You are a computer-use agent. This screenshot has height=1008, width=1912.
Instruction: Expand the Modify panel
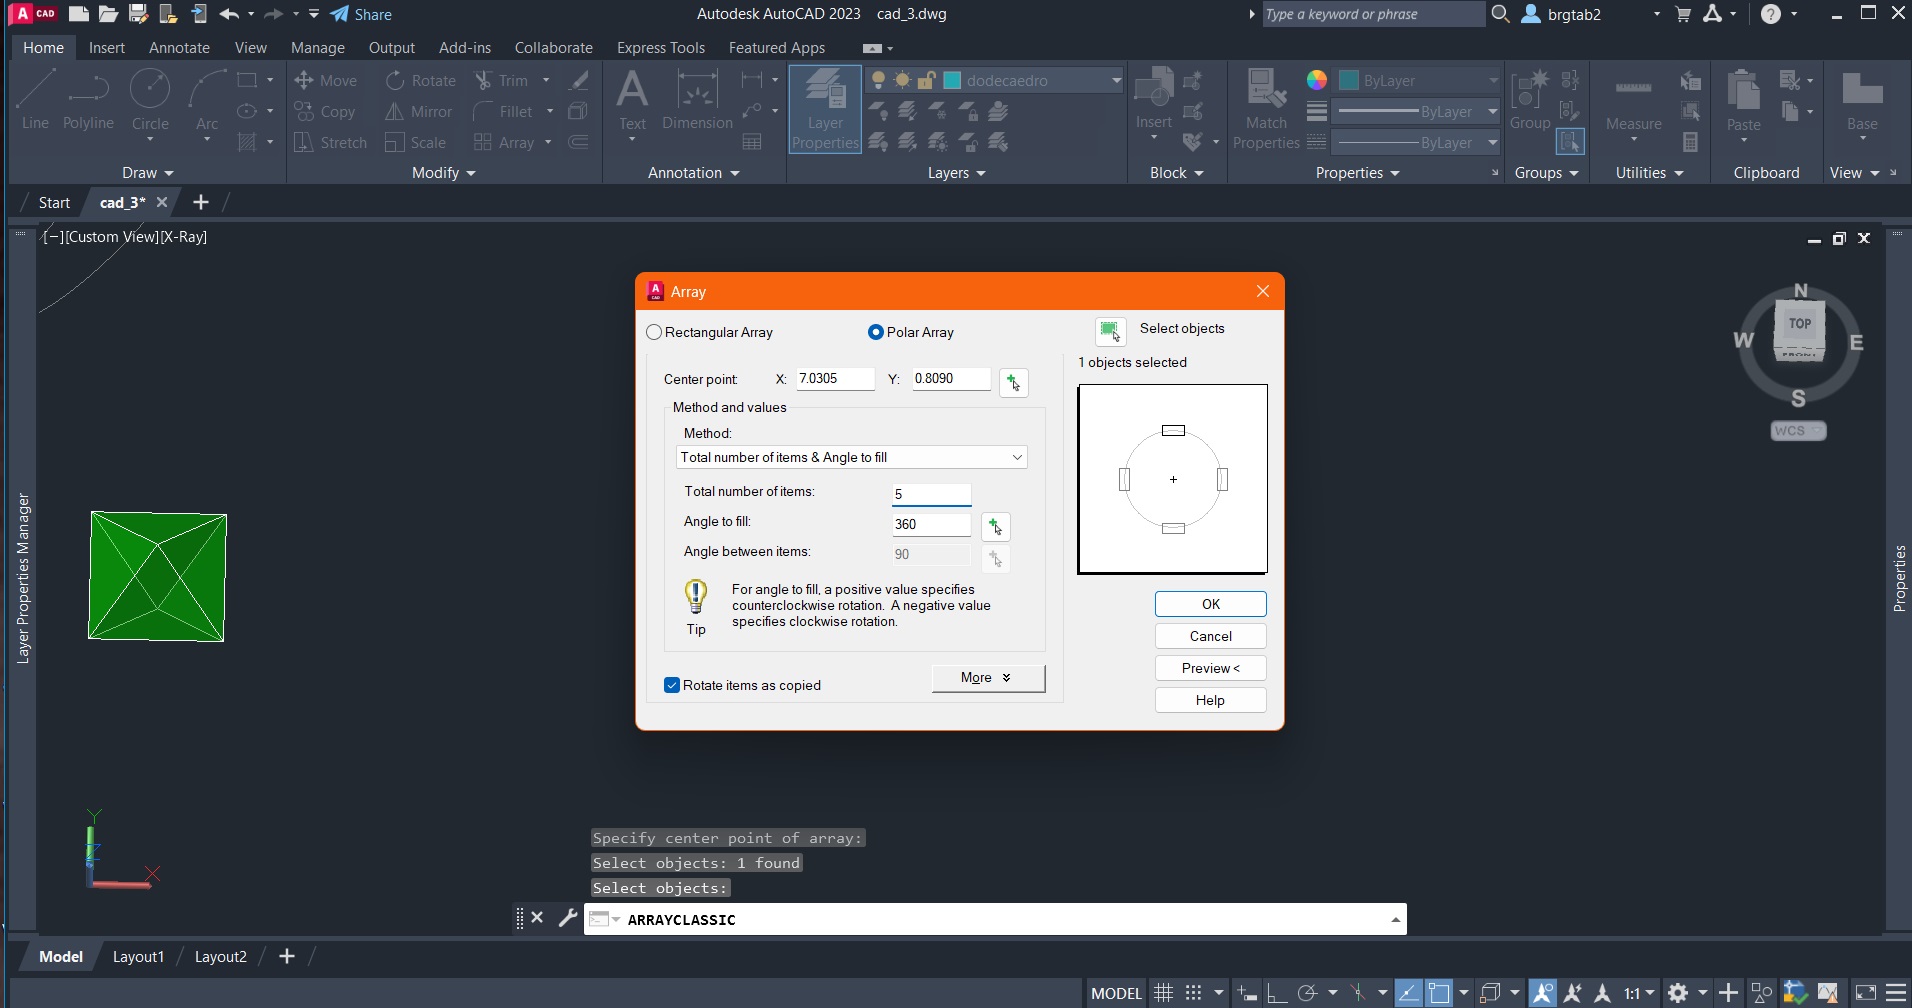pos(444,173)
